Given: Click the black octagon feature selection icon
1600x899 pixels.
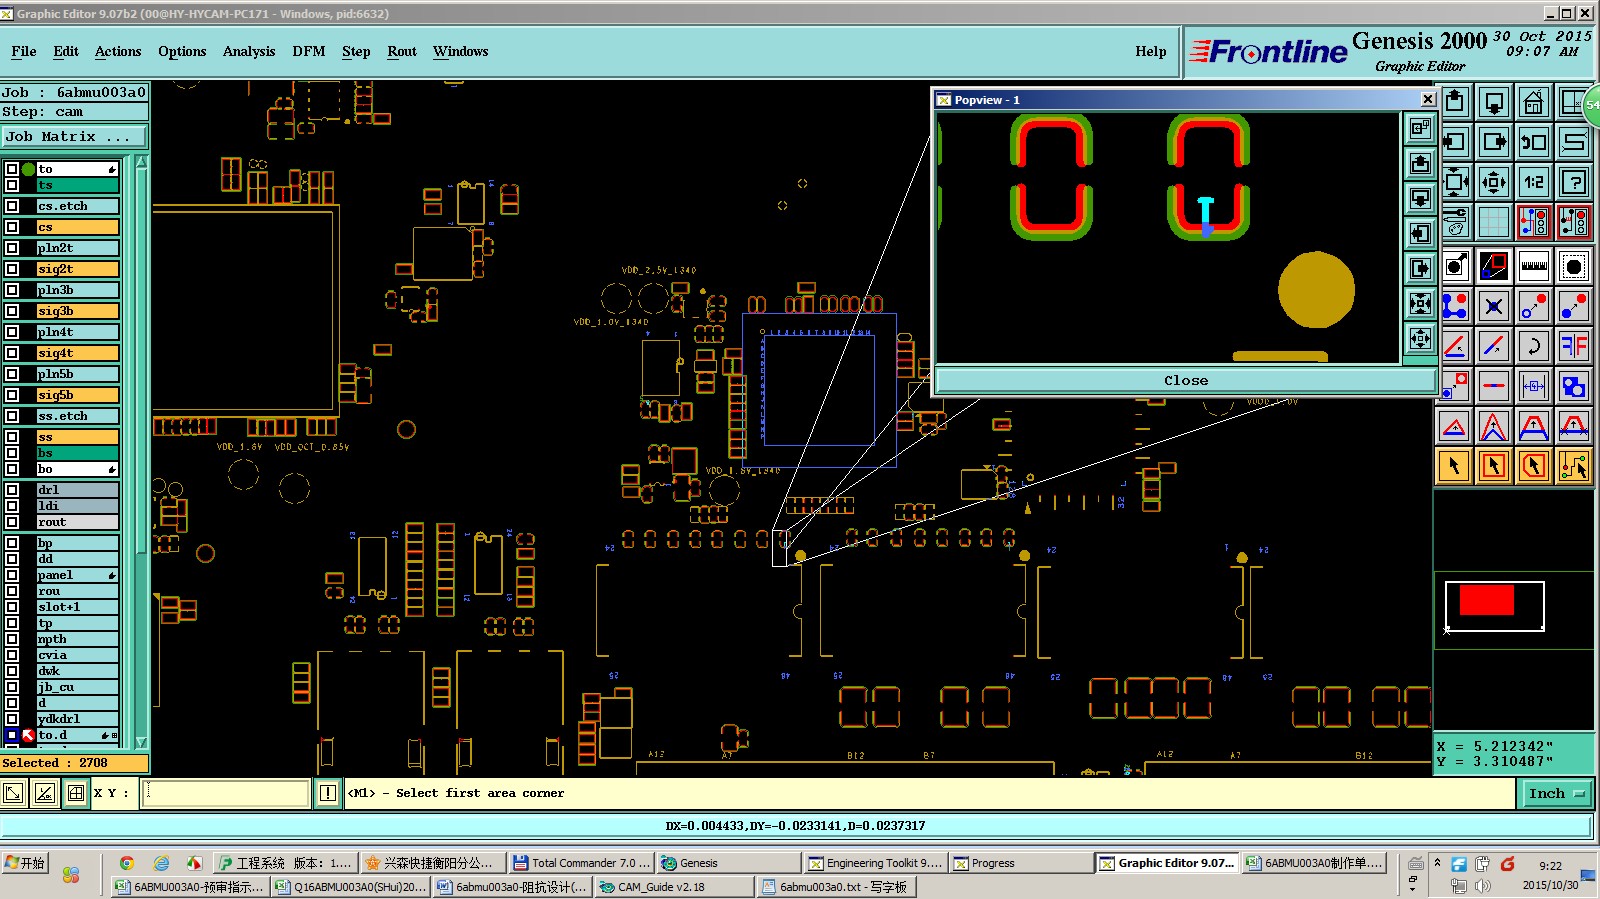Looking at the screenshot, I should (x=1574, y=266).
